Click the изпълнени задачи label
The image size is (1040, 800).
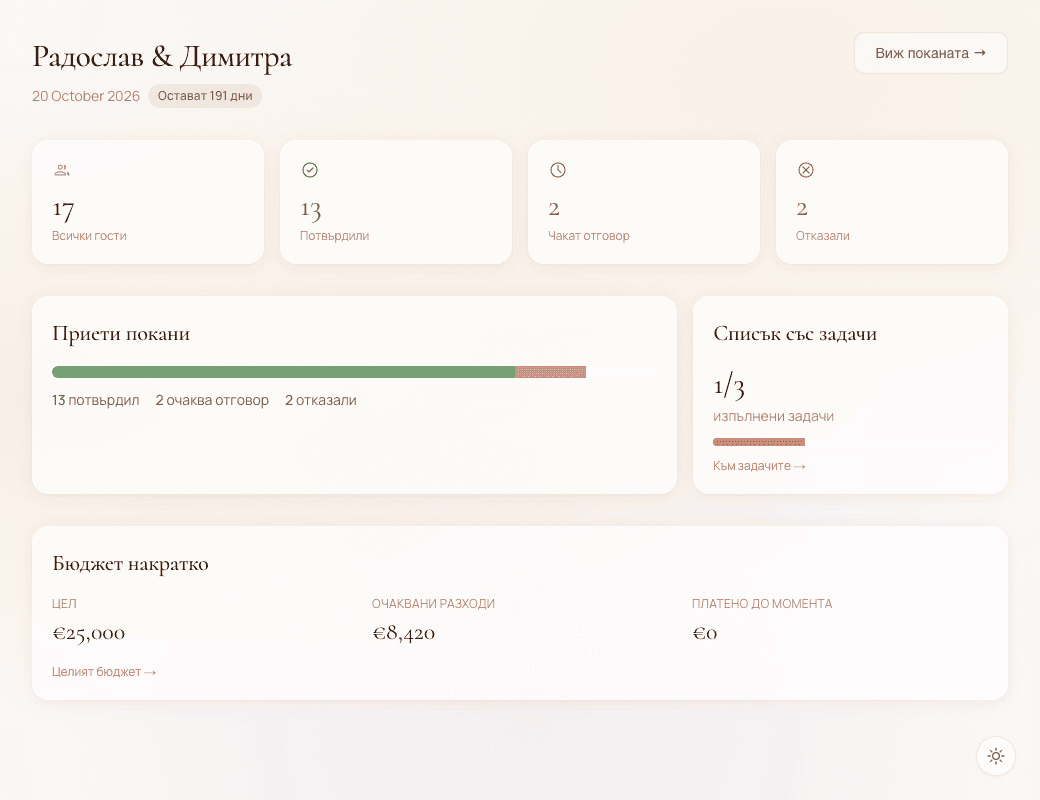coord(773,417)
